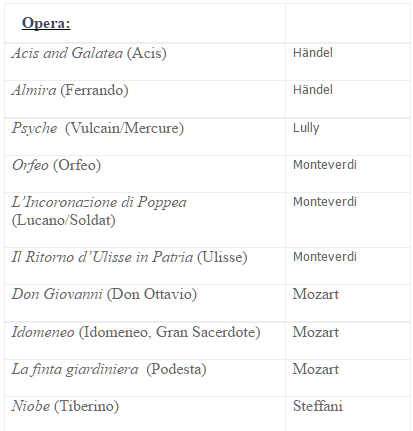The image size is (413, 431).
Task: Click La finta giardiniera (Podesta) entry
Action: 109,369
